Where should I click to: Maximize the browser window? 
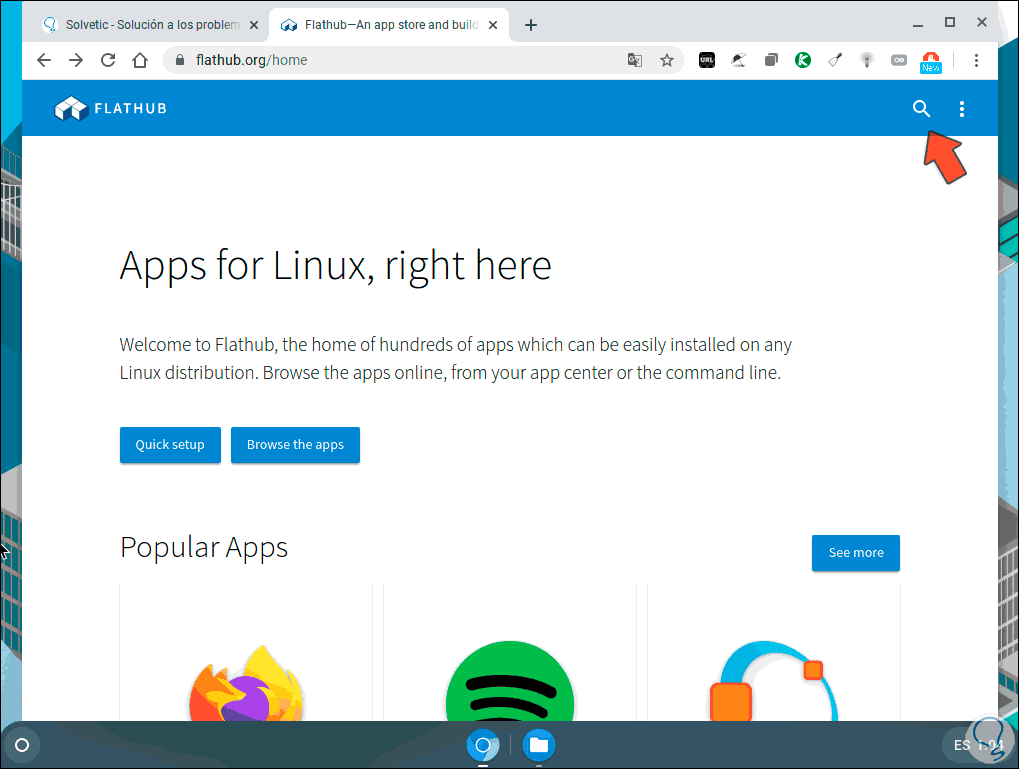(x=949, y=23)
